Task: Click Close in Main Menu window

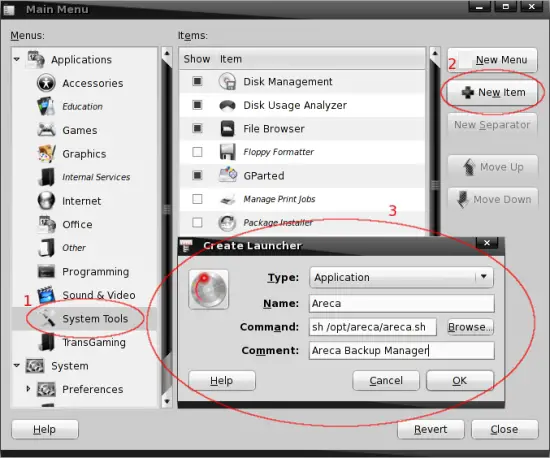Action: point(504,429)
